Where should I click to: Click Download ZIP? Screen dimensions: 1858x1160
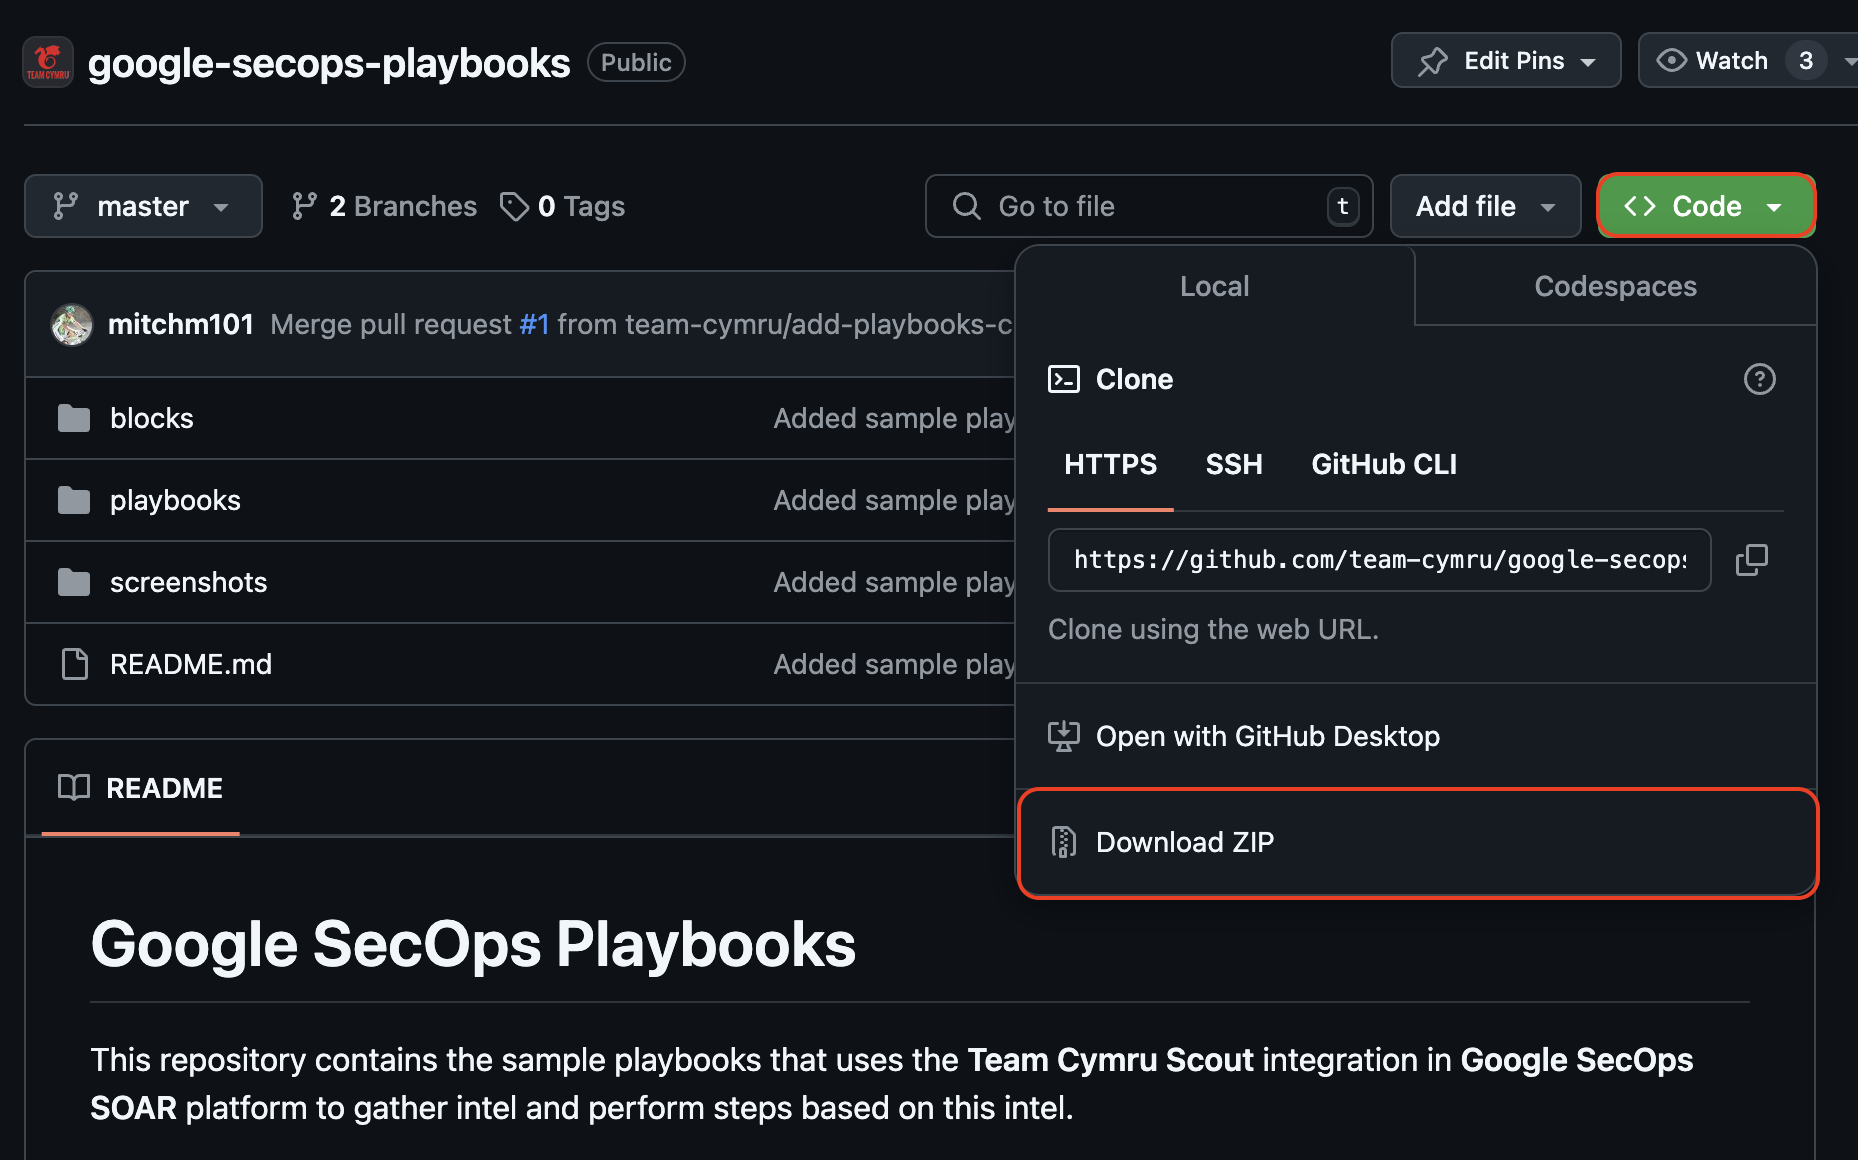1417,842
